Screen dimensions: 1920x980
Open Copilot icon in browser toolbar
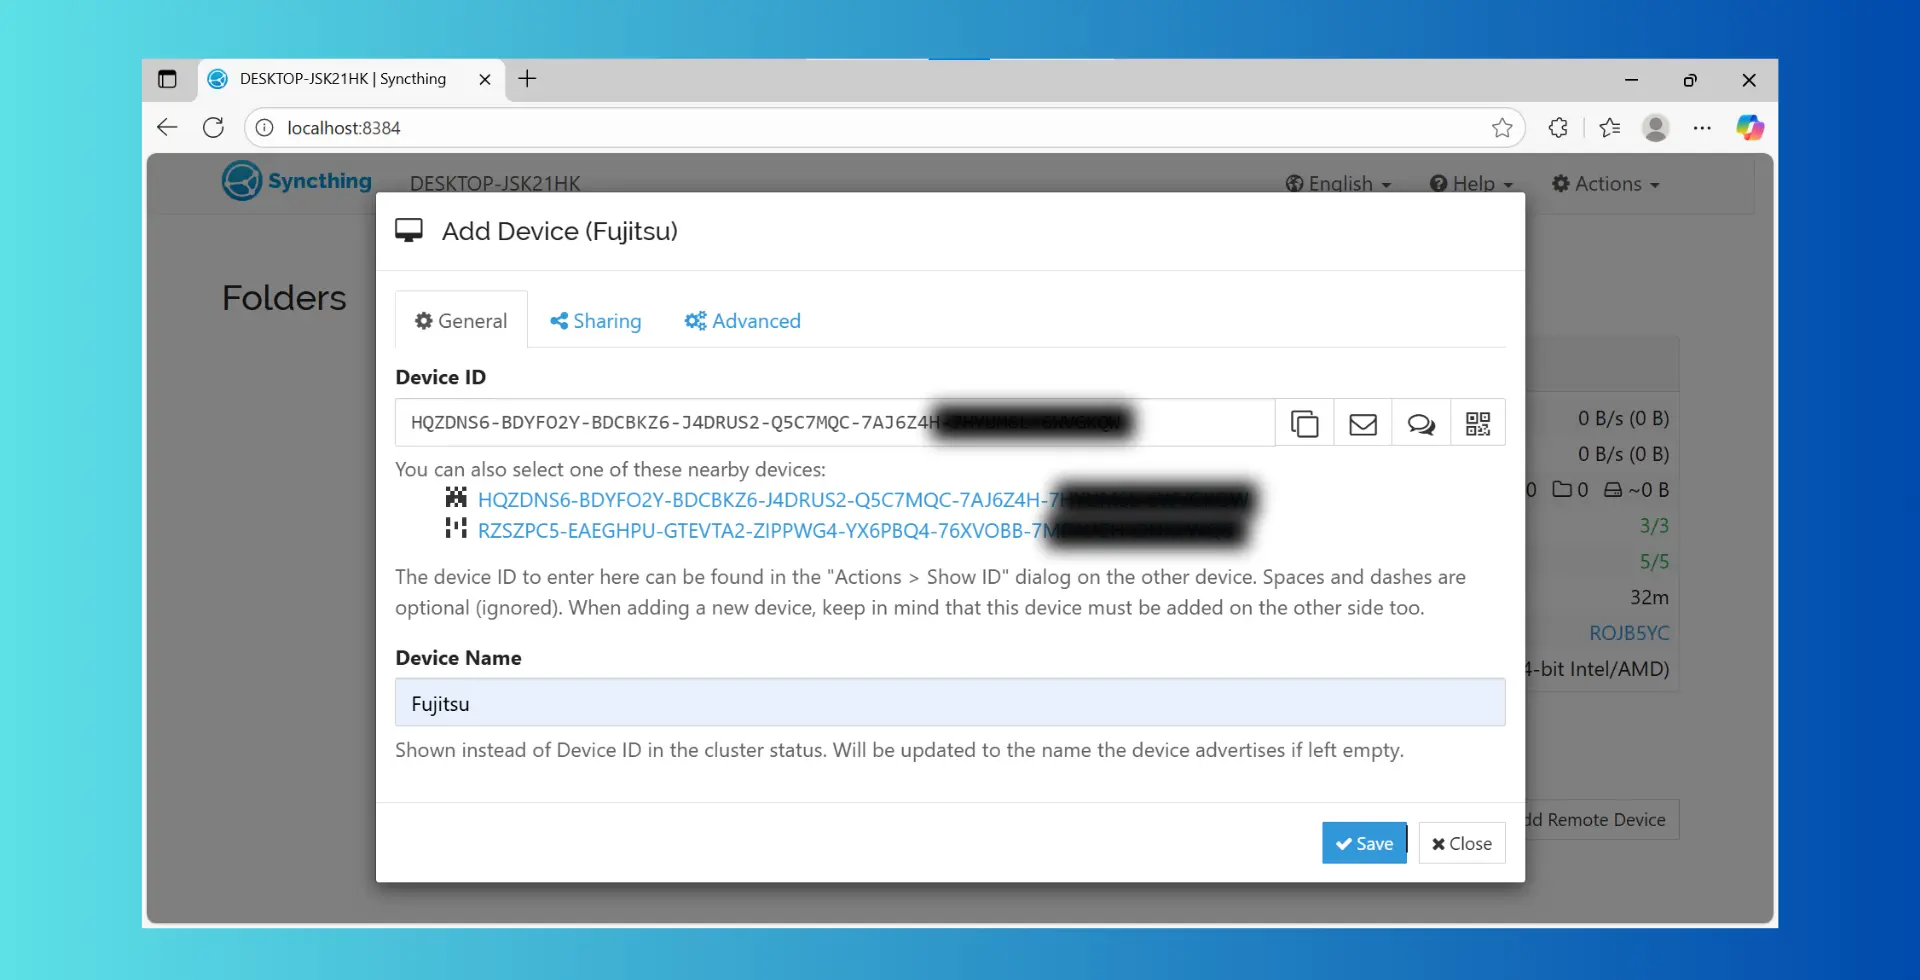1749,128
